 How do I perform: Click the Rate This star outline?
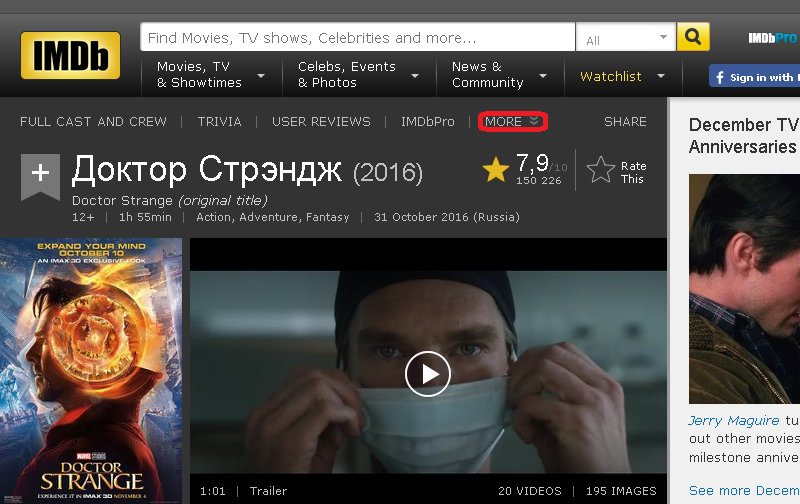click(x=601, y=169)
